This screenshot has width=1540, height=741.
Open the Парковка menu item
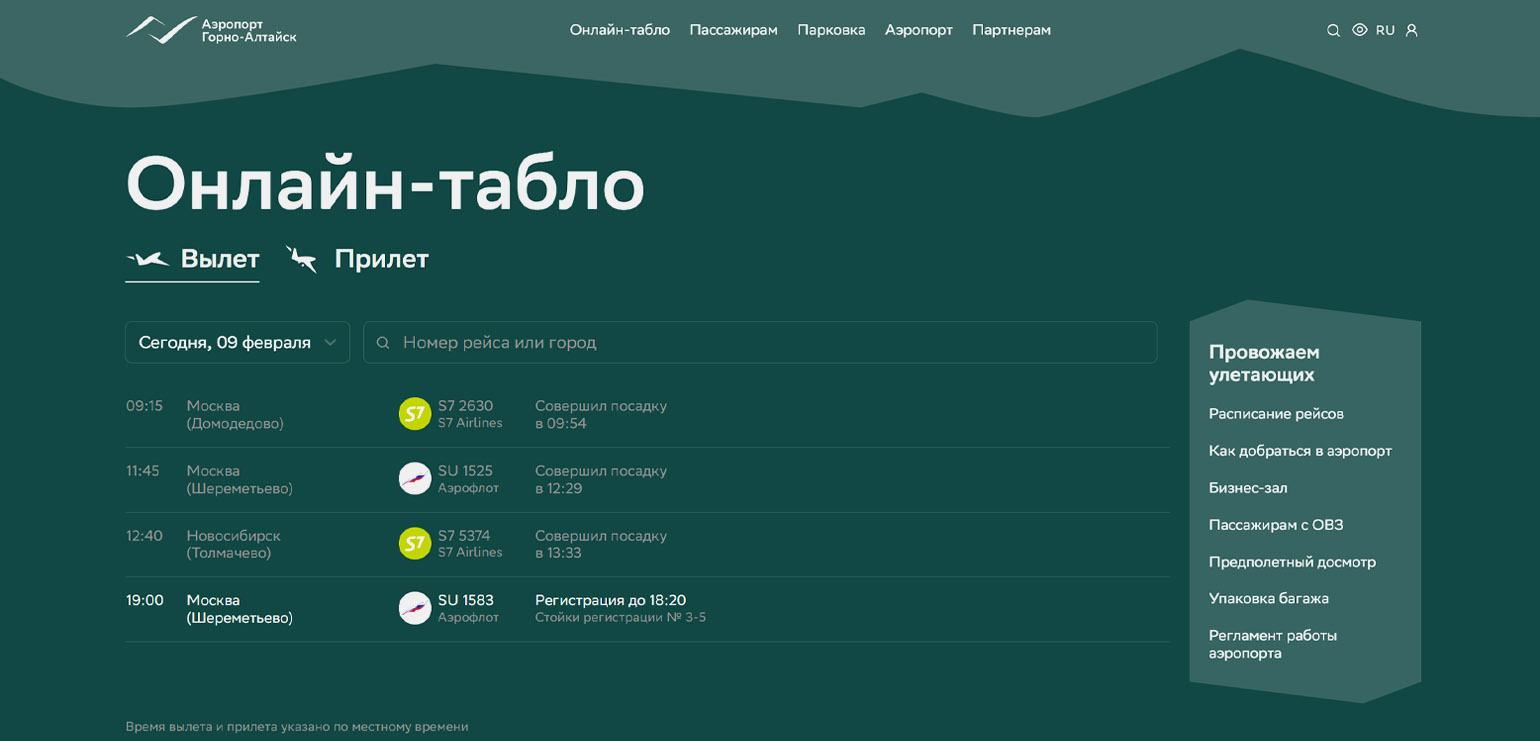point(831,30)
